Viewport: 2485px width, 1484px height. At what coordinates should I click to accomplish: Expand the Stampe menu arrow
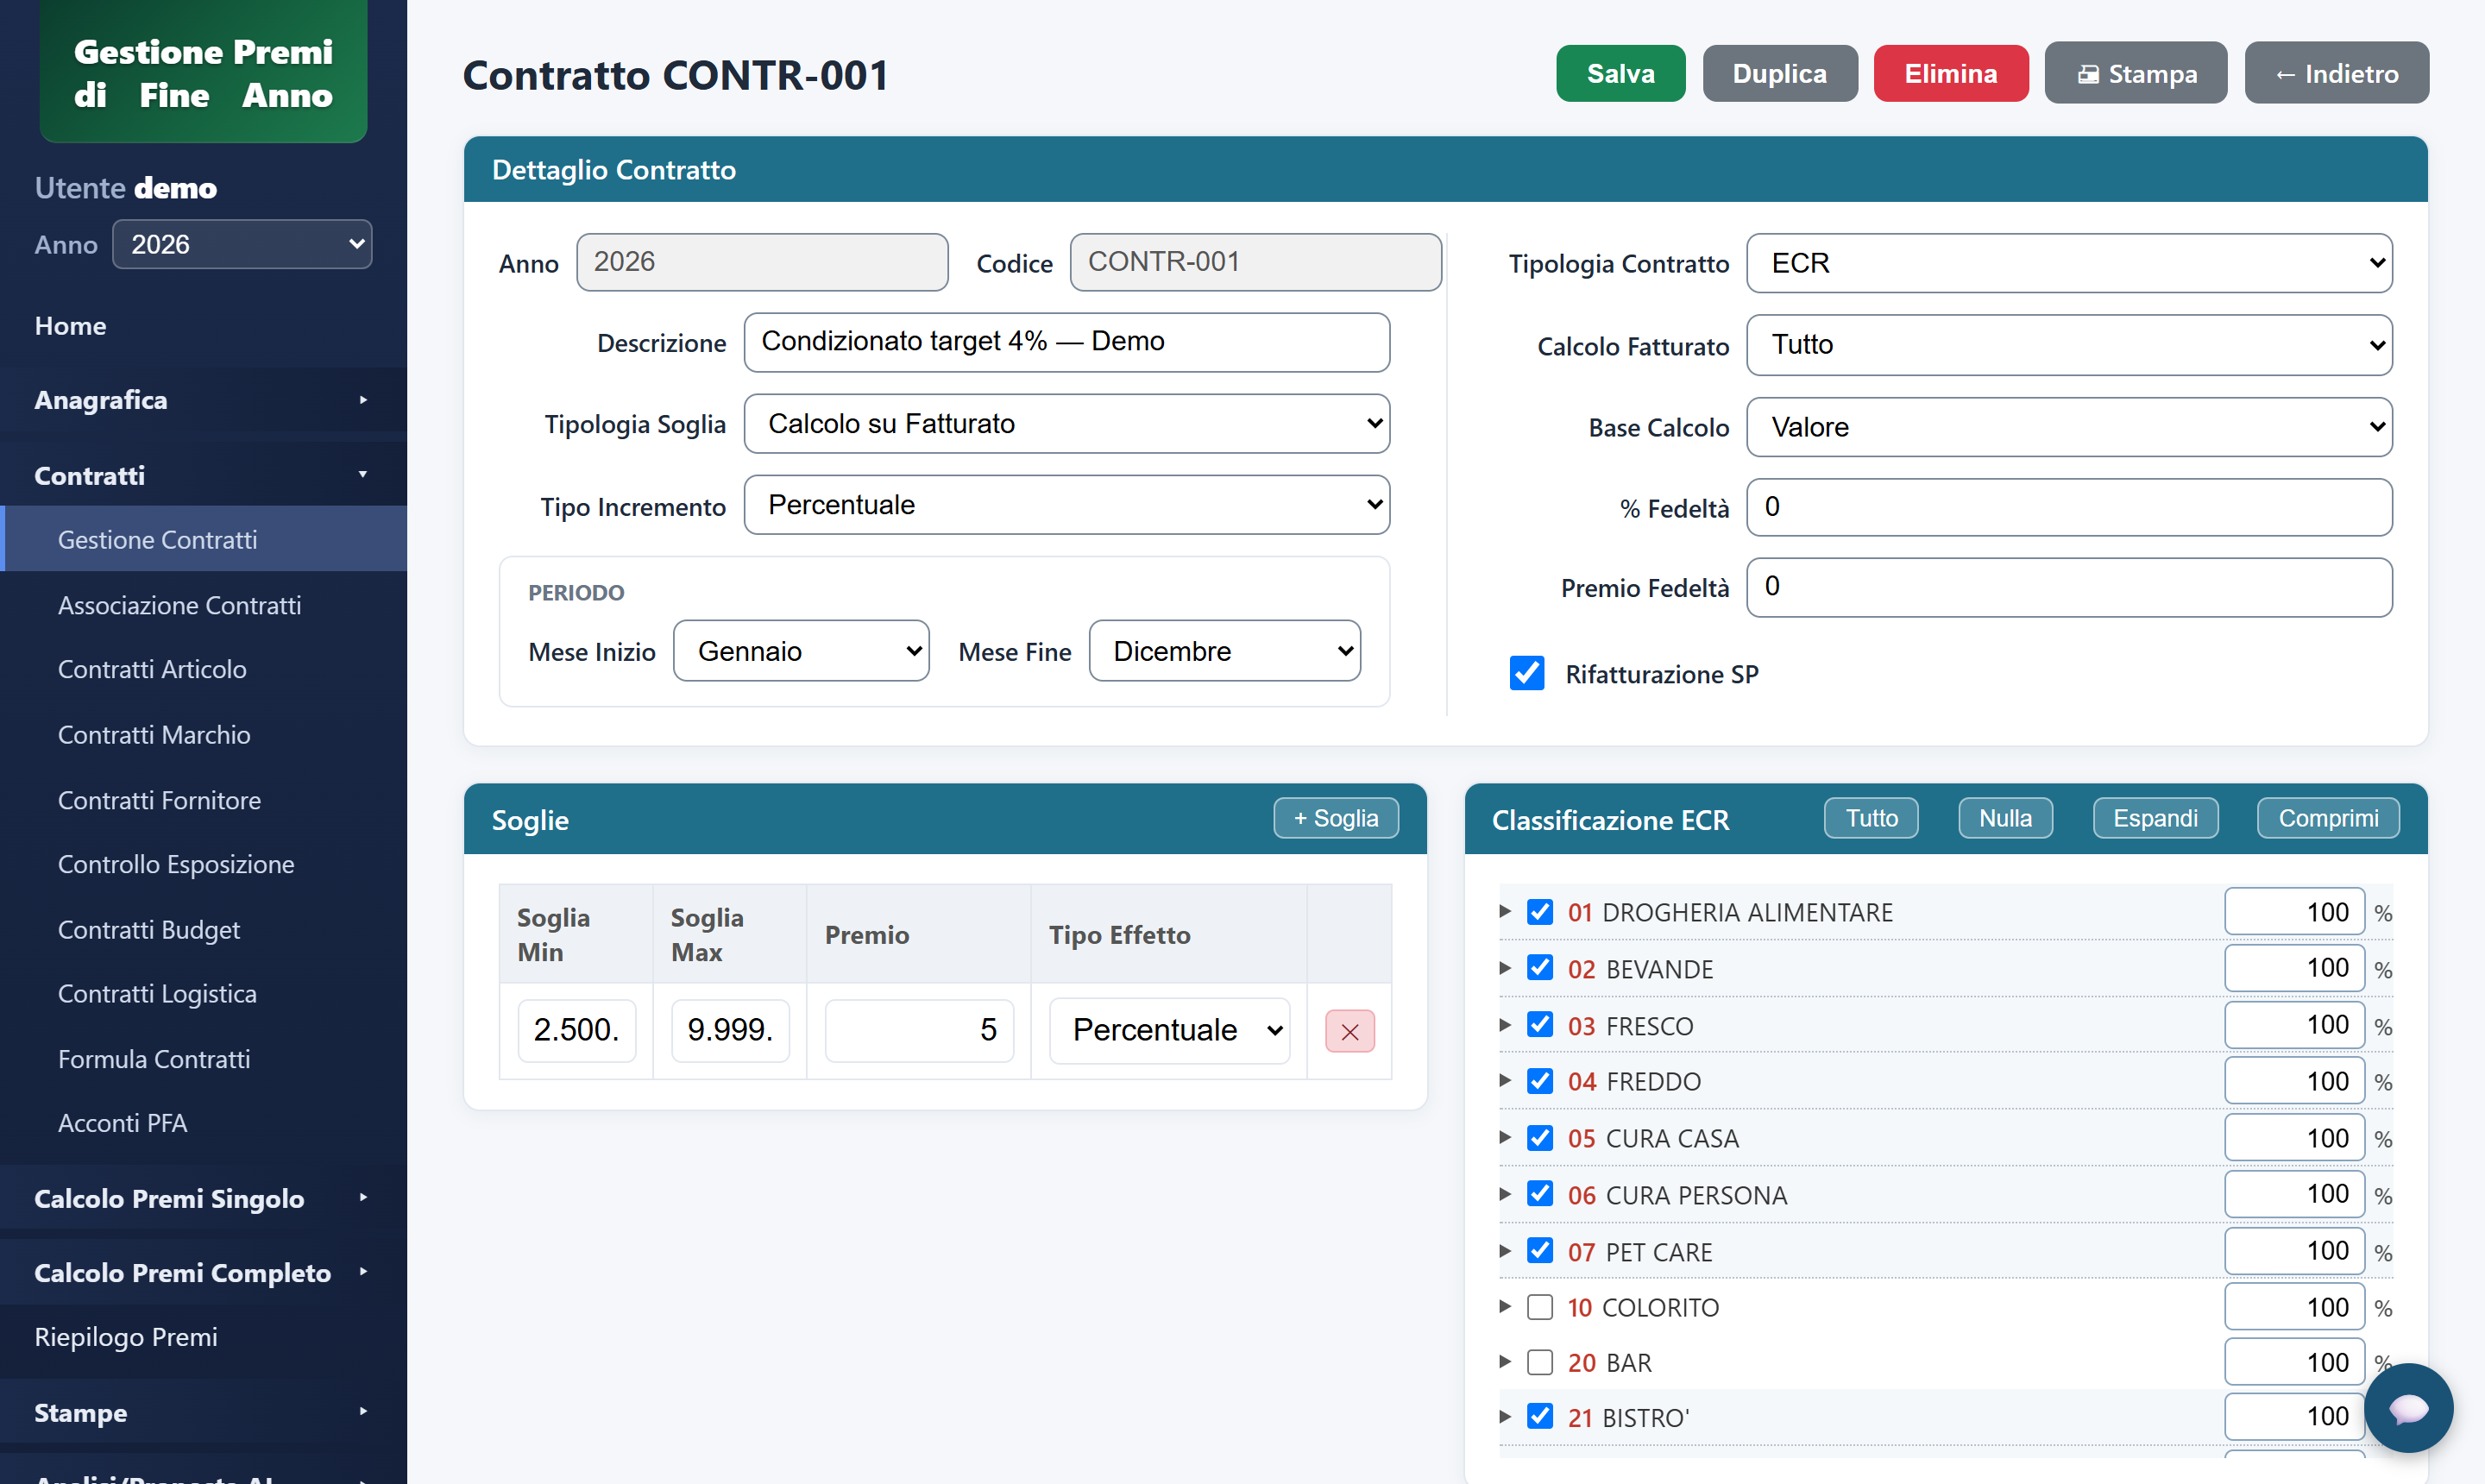point(363,1411)
